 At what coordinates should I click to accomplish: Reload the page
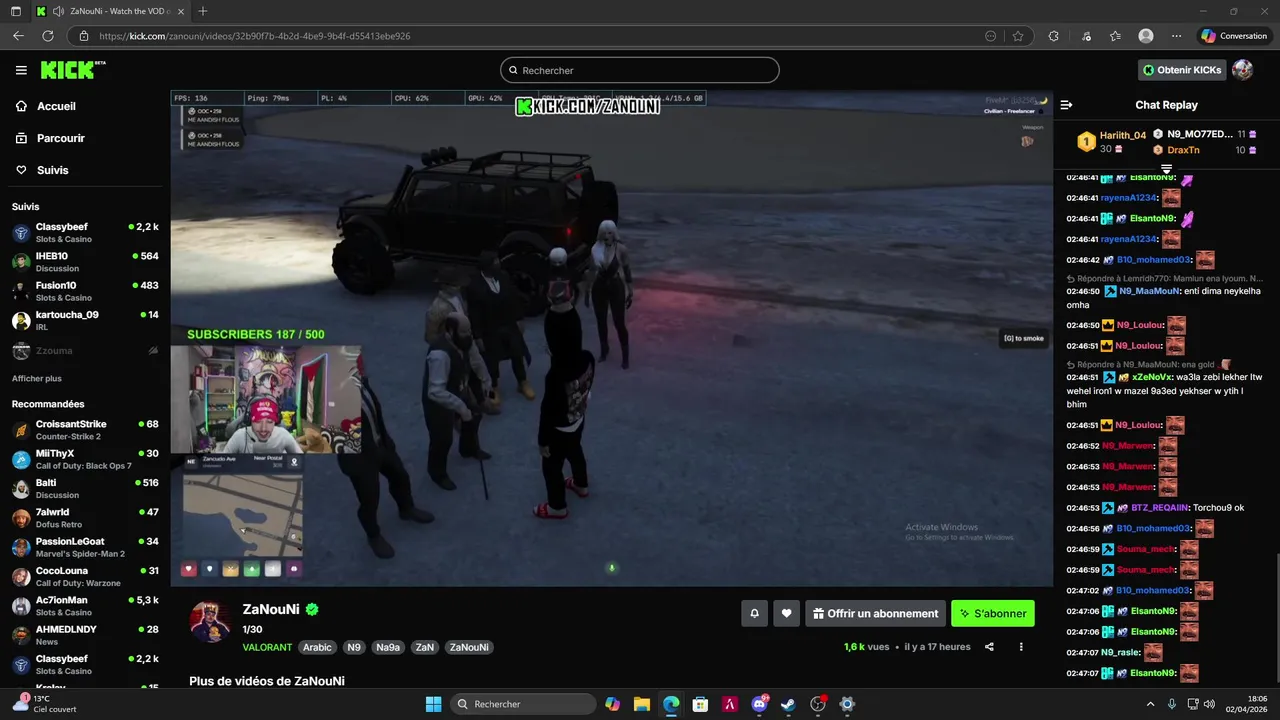[x=47, y=36]
